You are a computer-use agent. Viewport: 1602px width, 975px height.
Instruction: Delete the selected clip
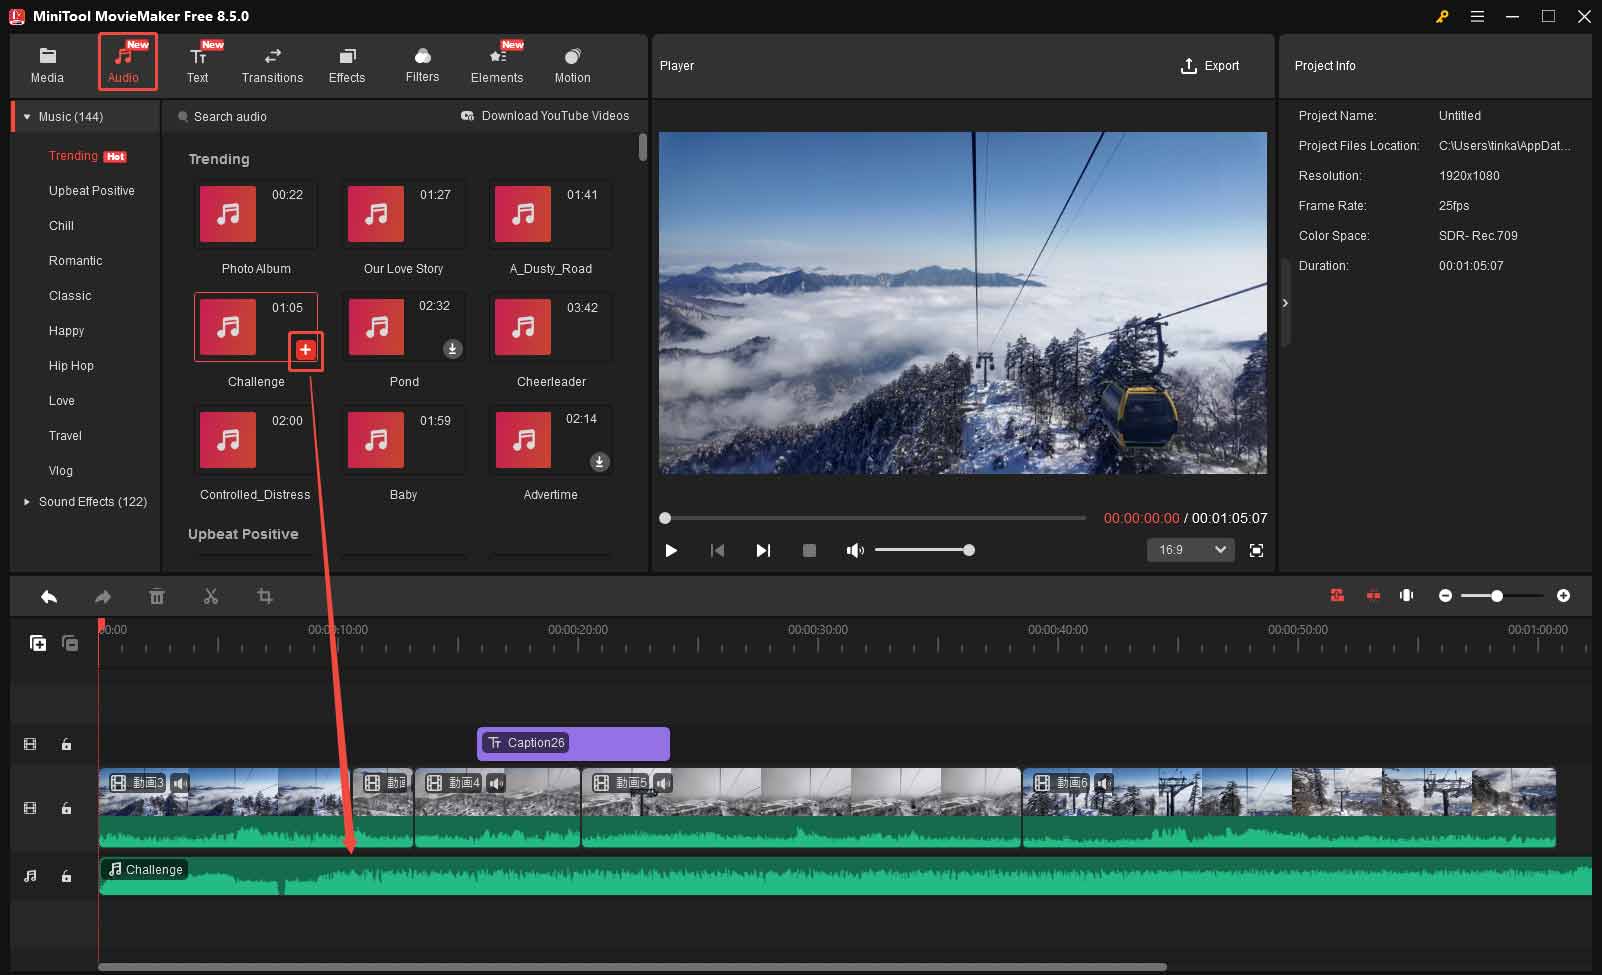tap(157, 596)
